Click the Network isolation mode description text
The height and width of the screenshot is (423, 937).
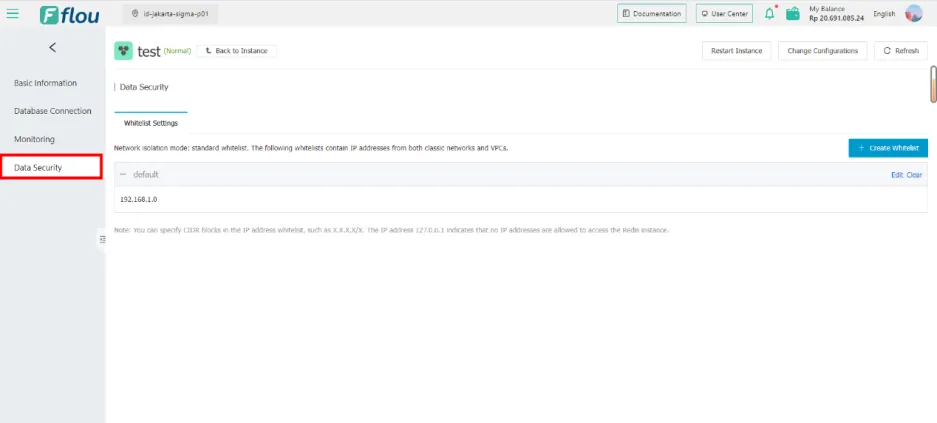pyautogui.click(x=311, y=148)
